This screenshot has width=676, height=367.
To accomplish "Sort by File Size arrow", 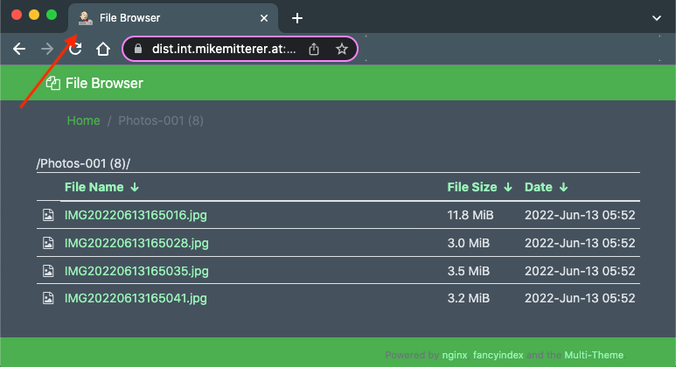I will point(508,187).
